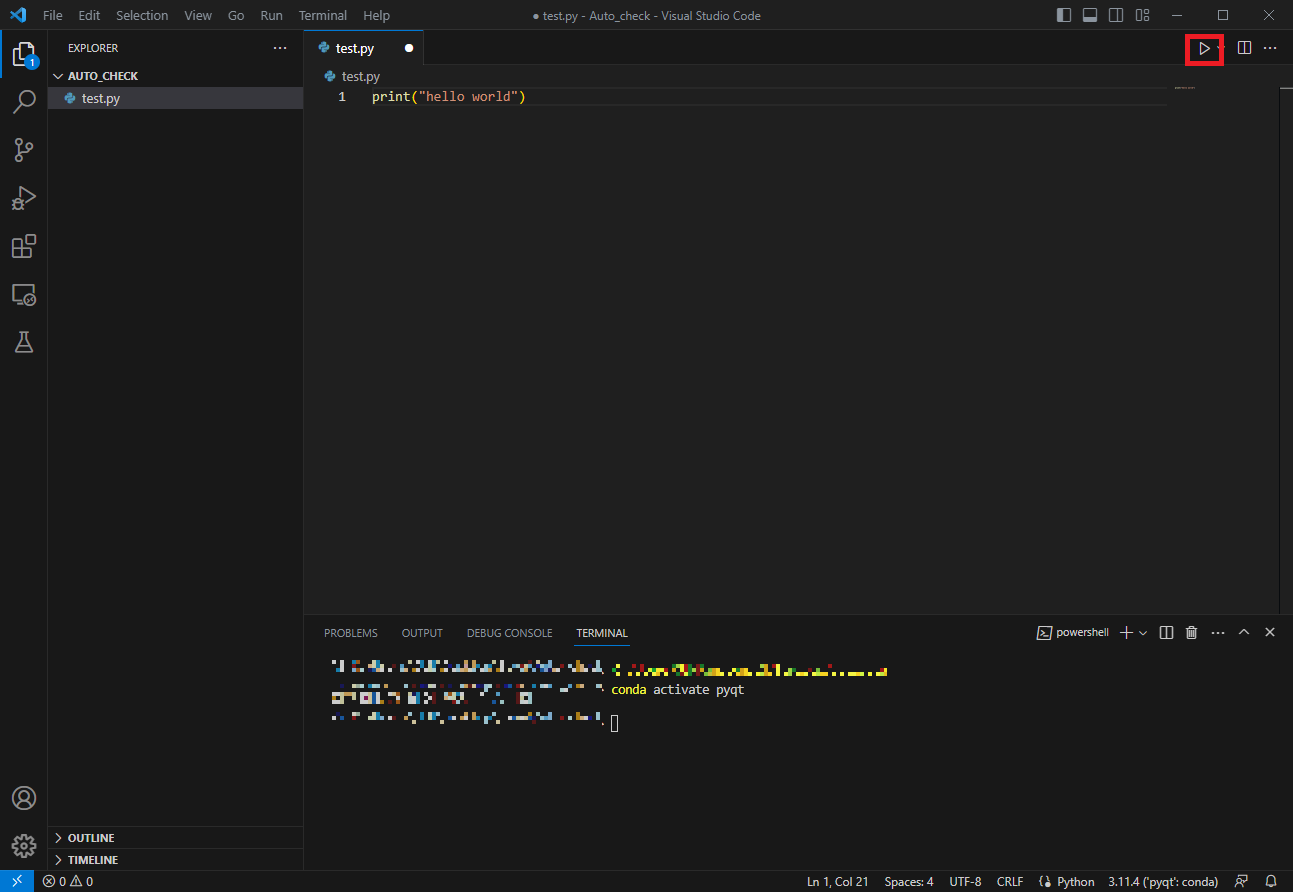Change file encoding UTF-8
1293x892 pixels.
click(966, 881)
